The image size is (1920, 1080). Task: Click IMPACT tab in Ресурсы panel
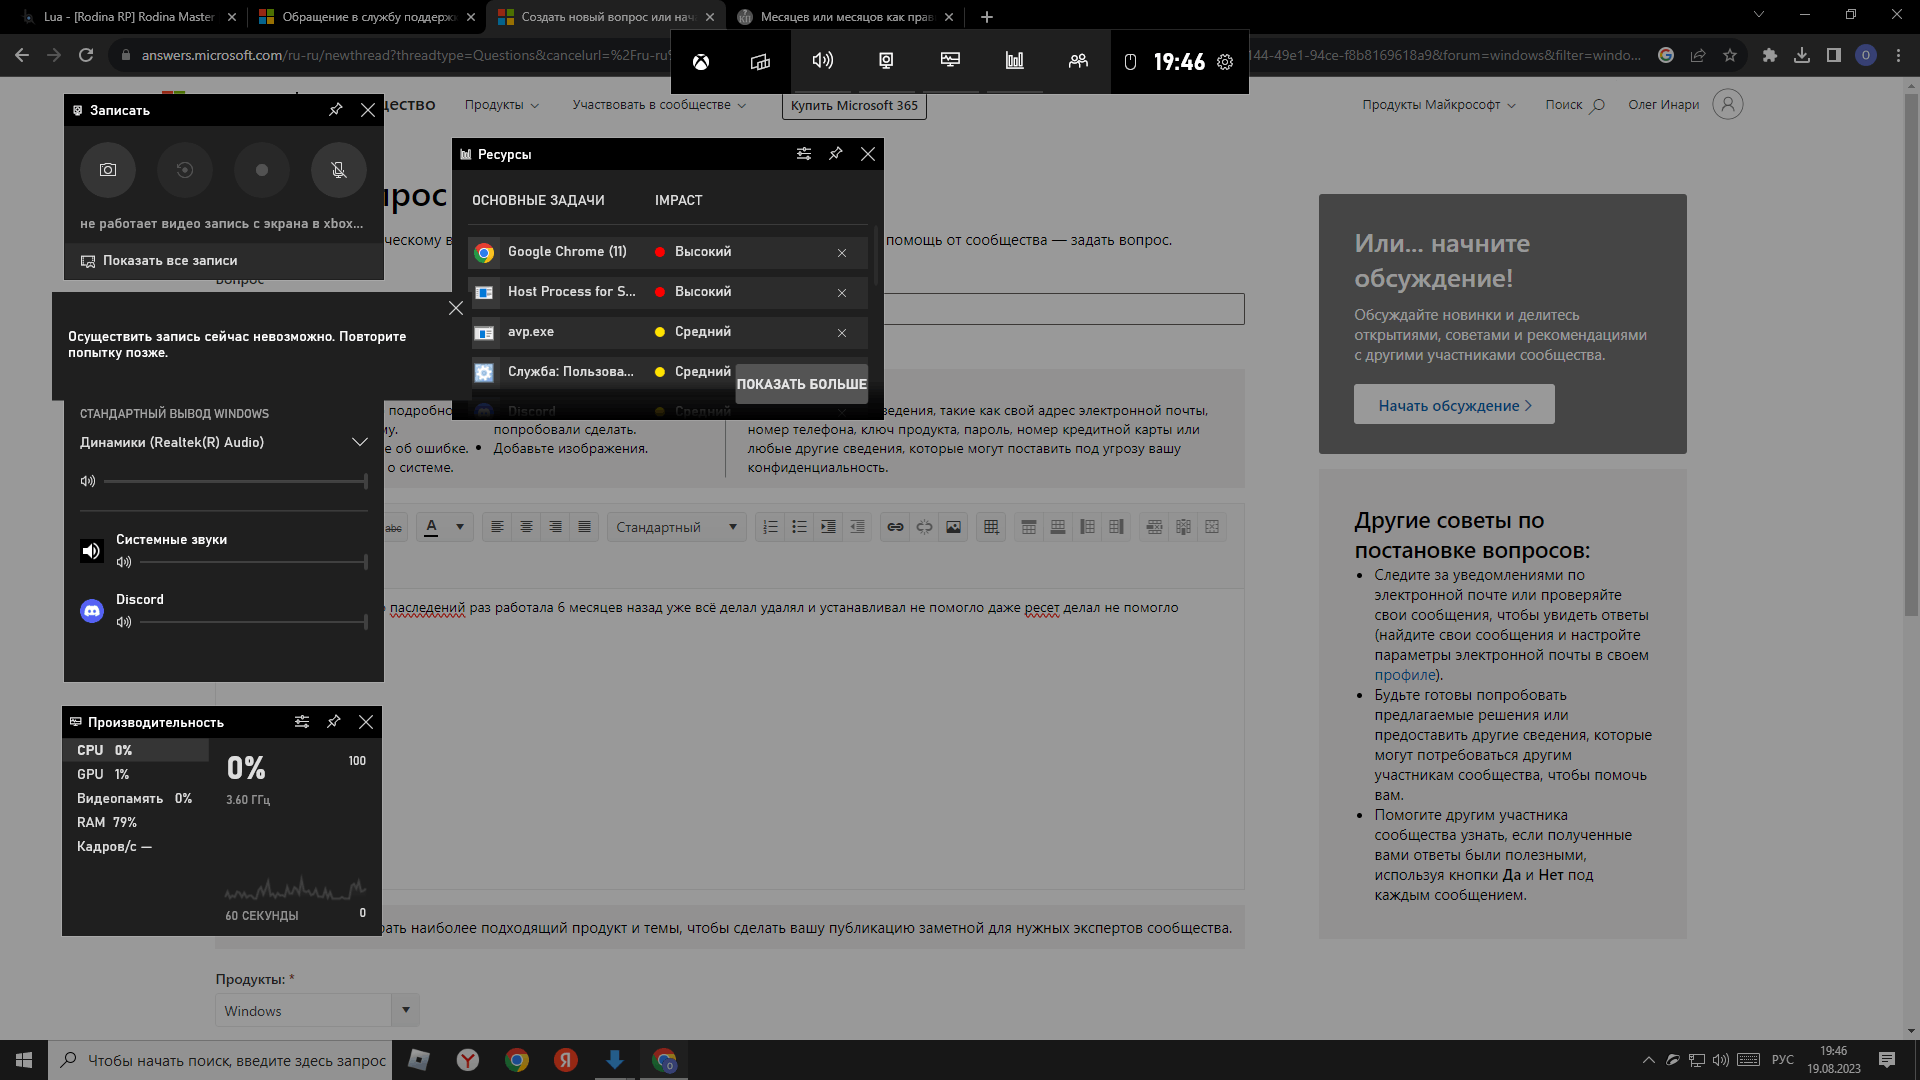(679, 200)
